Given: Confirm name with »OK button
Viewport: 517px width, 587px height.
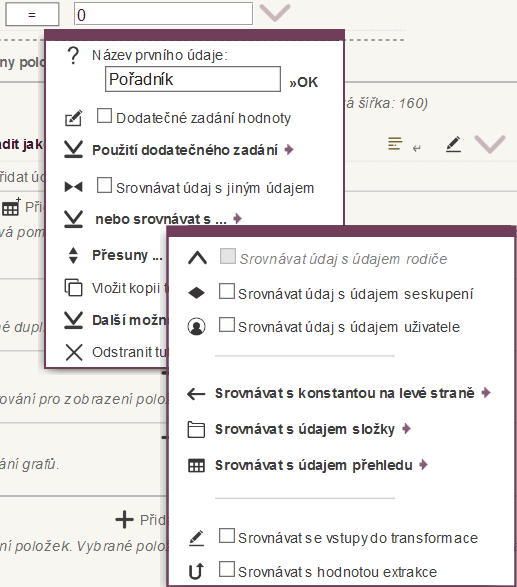Looking at the screenshot, I should [303, 82].
